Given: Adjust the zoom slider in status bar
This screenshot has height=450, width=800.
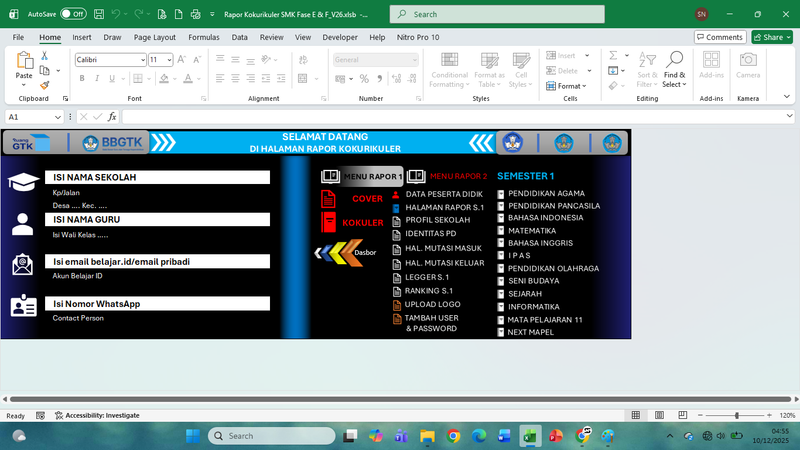Looking at the screenshot, I should pyautogui.click(x=737, y=415).
